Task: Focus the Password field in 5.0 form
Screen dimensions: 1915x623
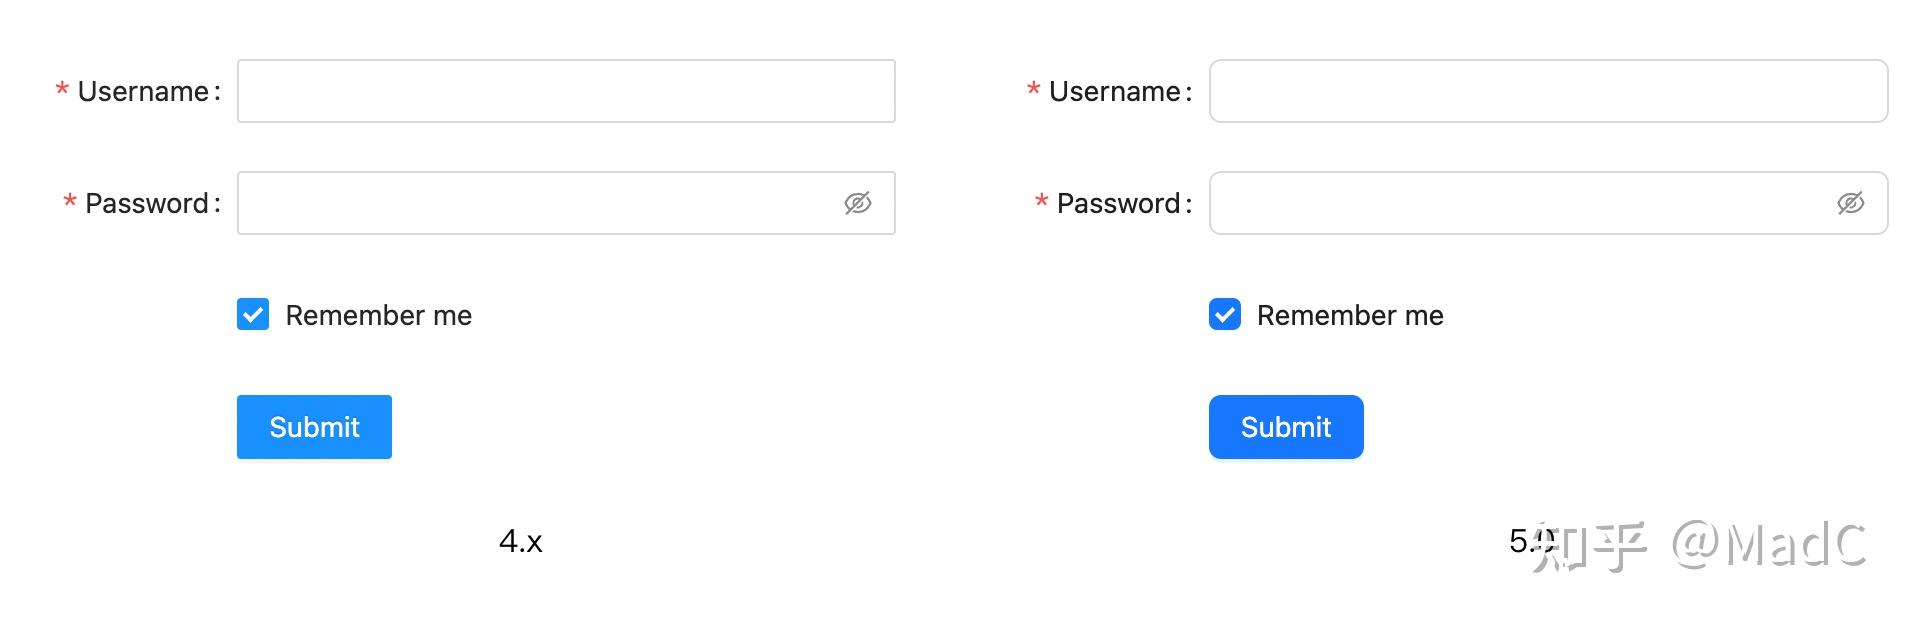Action: [x=1548, y=203]
